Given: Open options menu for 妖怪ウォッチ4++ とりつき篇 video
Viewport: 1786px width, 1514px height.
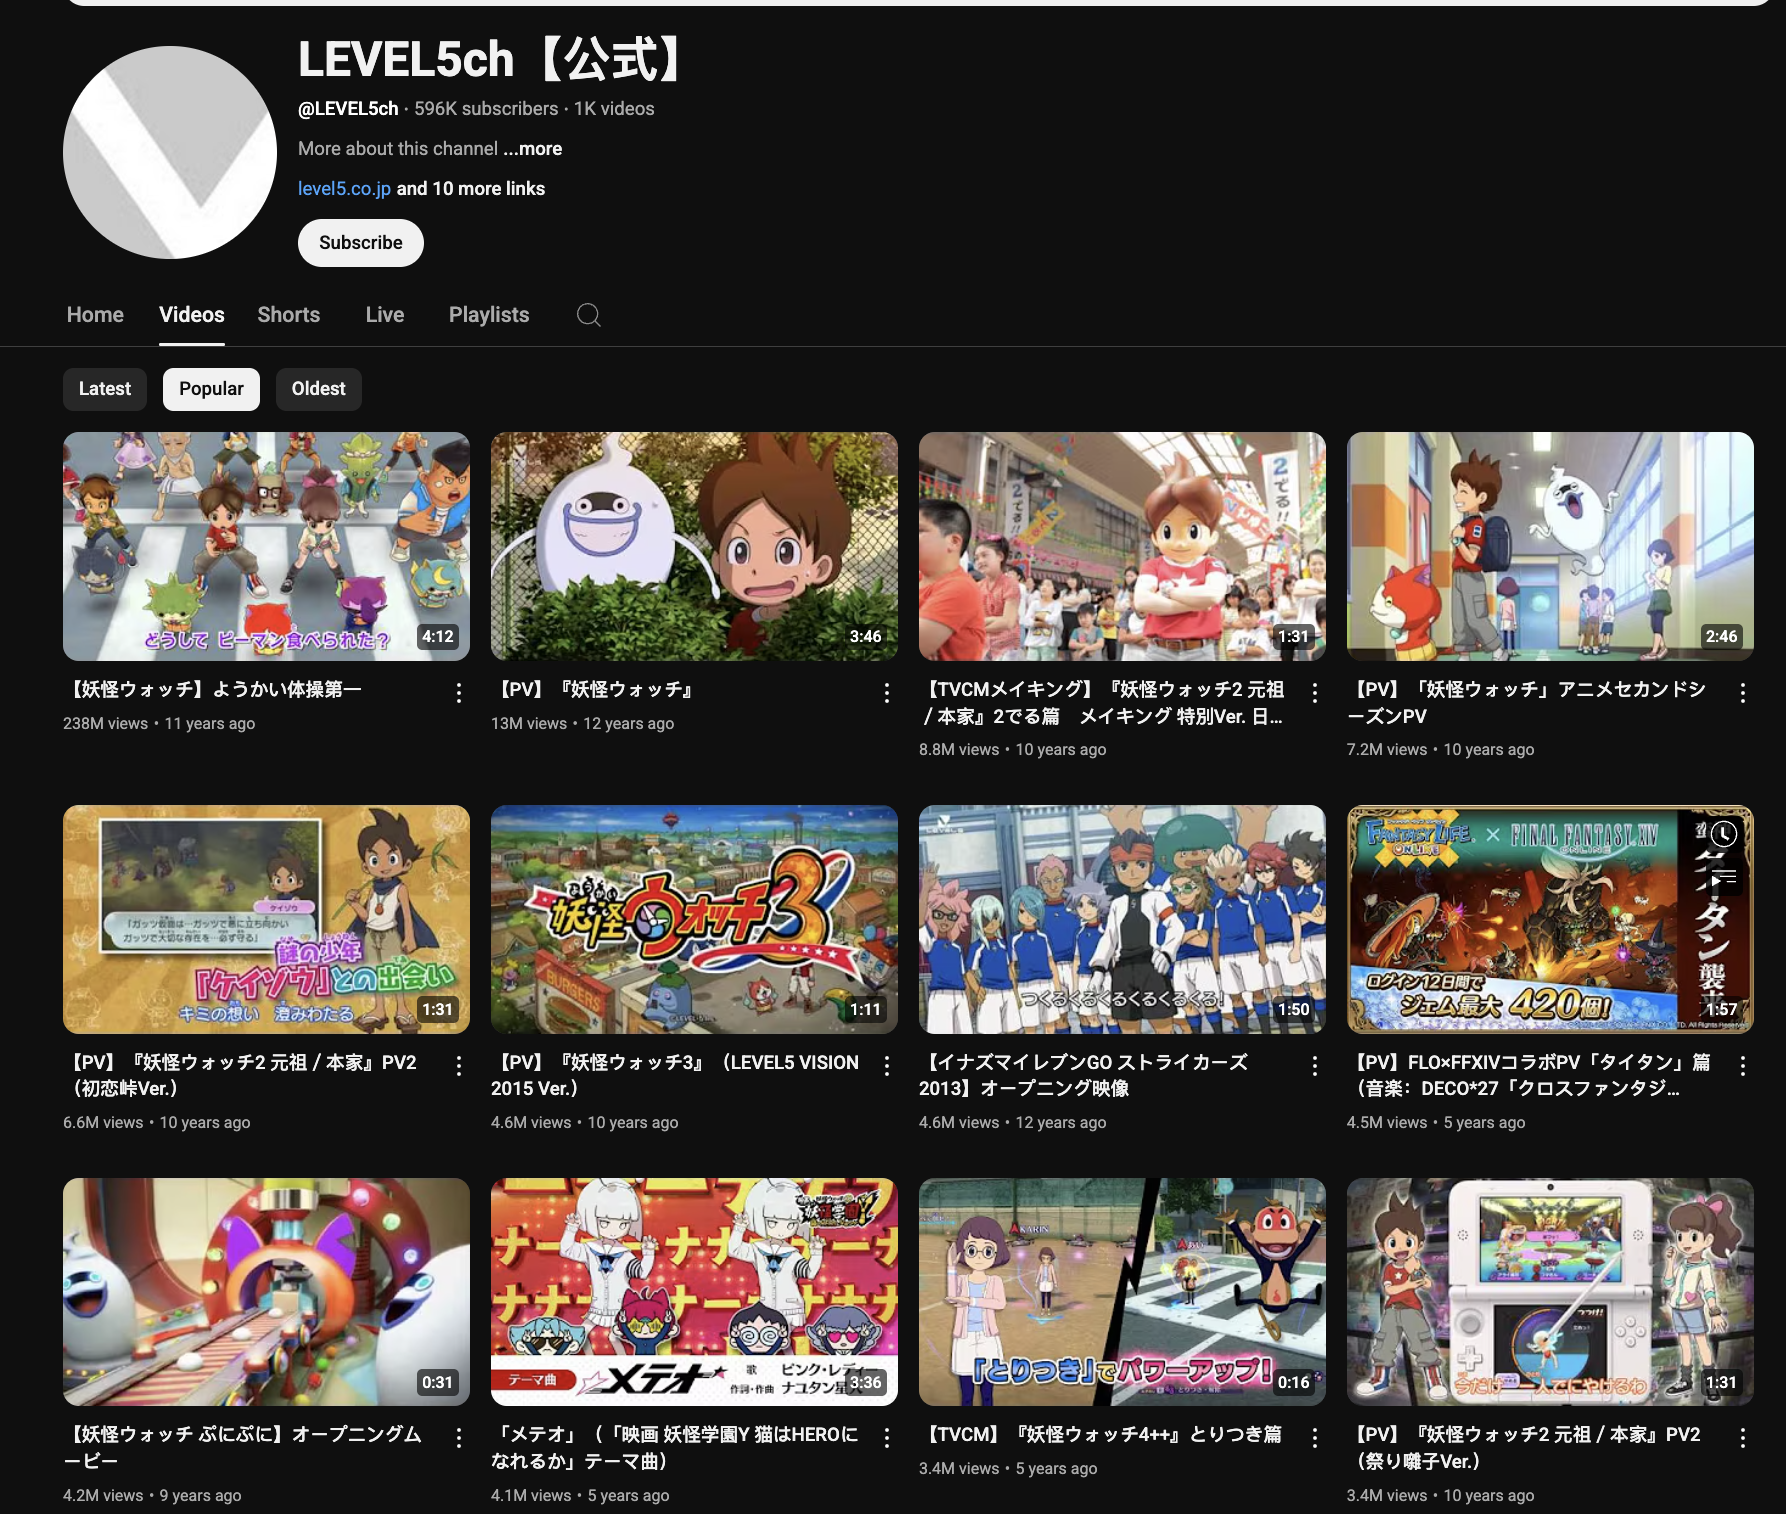Looking at the screenshot, I should (1315, 1437).
